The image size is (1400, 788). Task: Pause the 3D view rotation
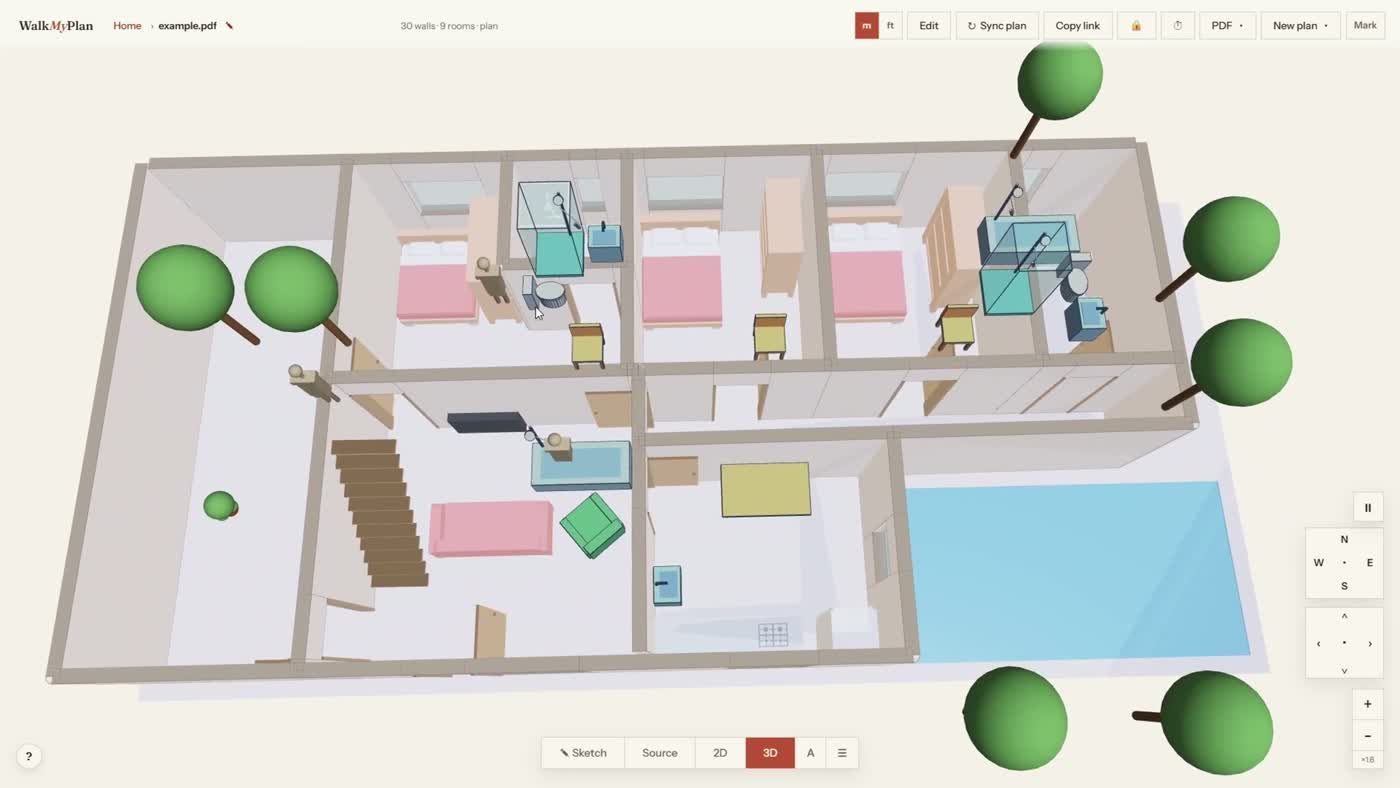click(x=1368, y=508)
